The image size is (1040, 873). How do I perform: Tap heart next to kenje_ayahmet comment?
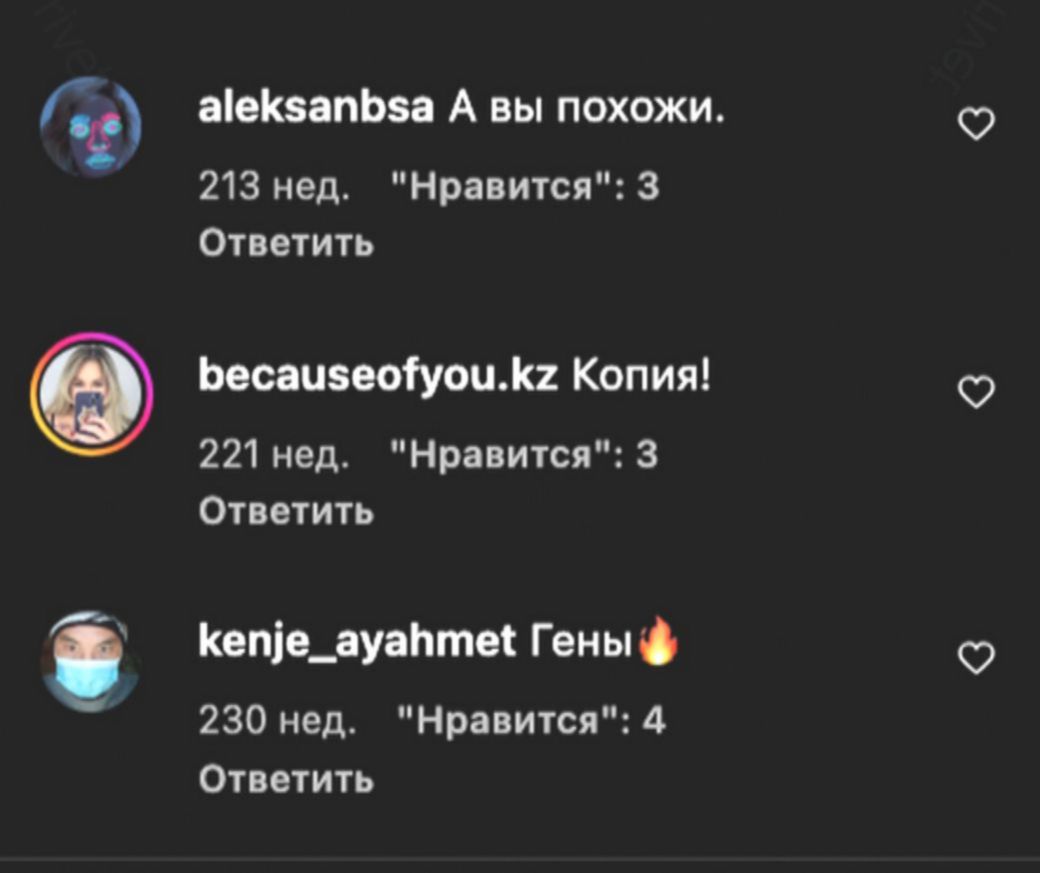976,657
